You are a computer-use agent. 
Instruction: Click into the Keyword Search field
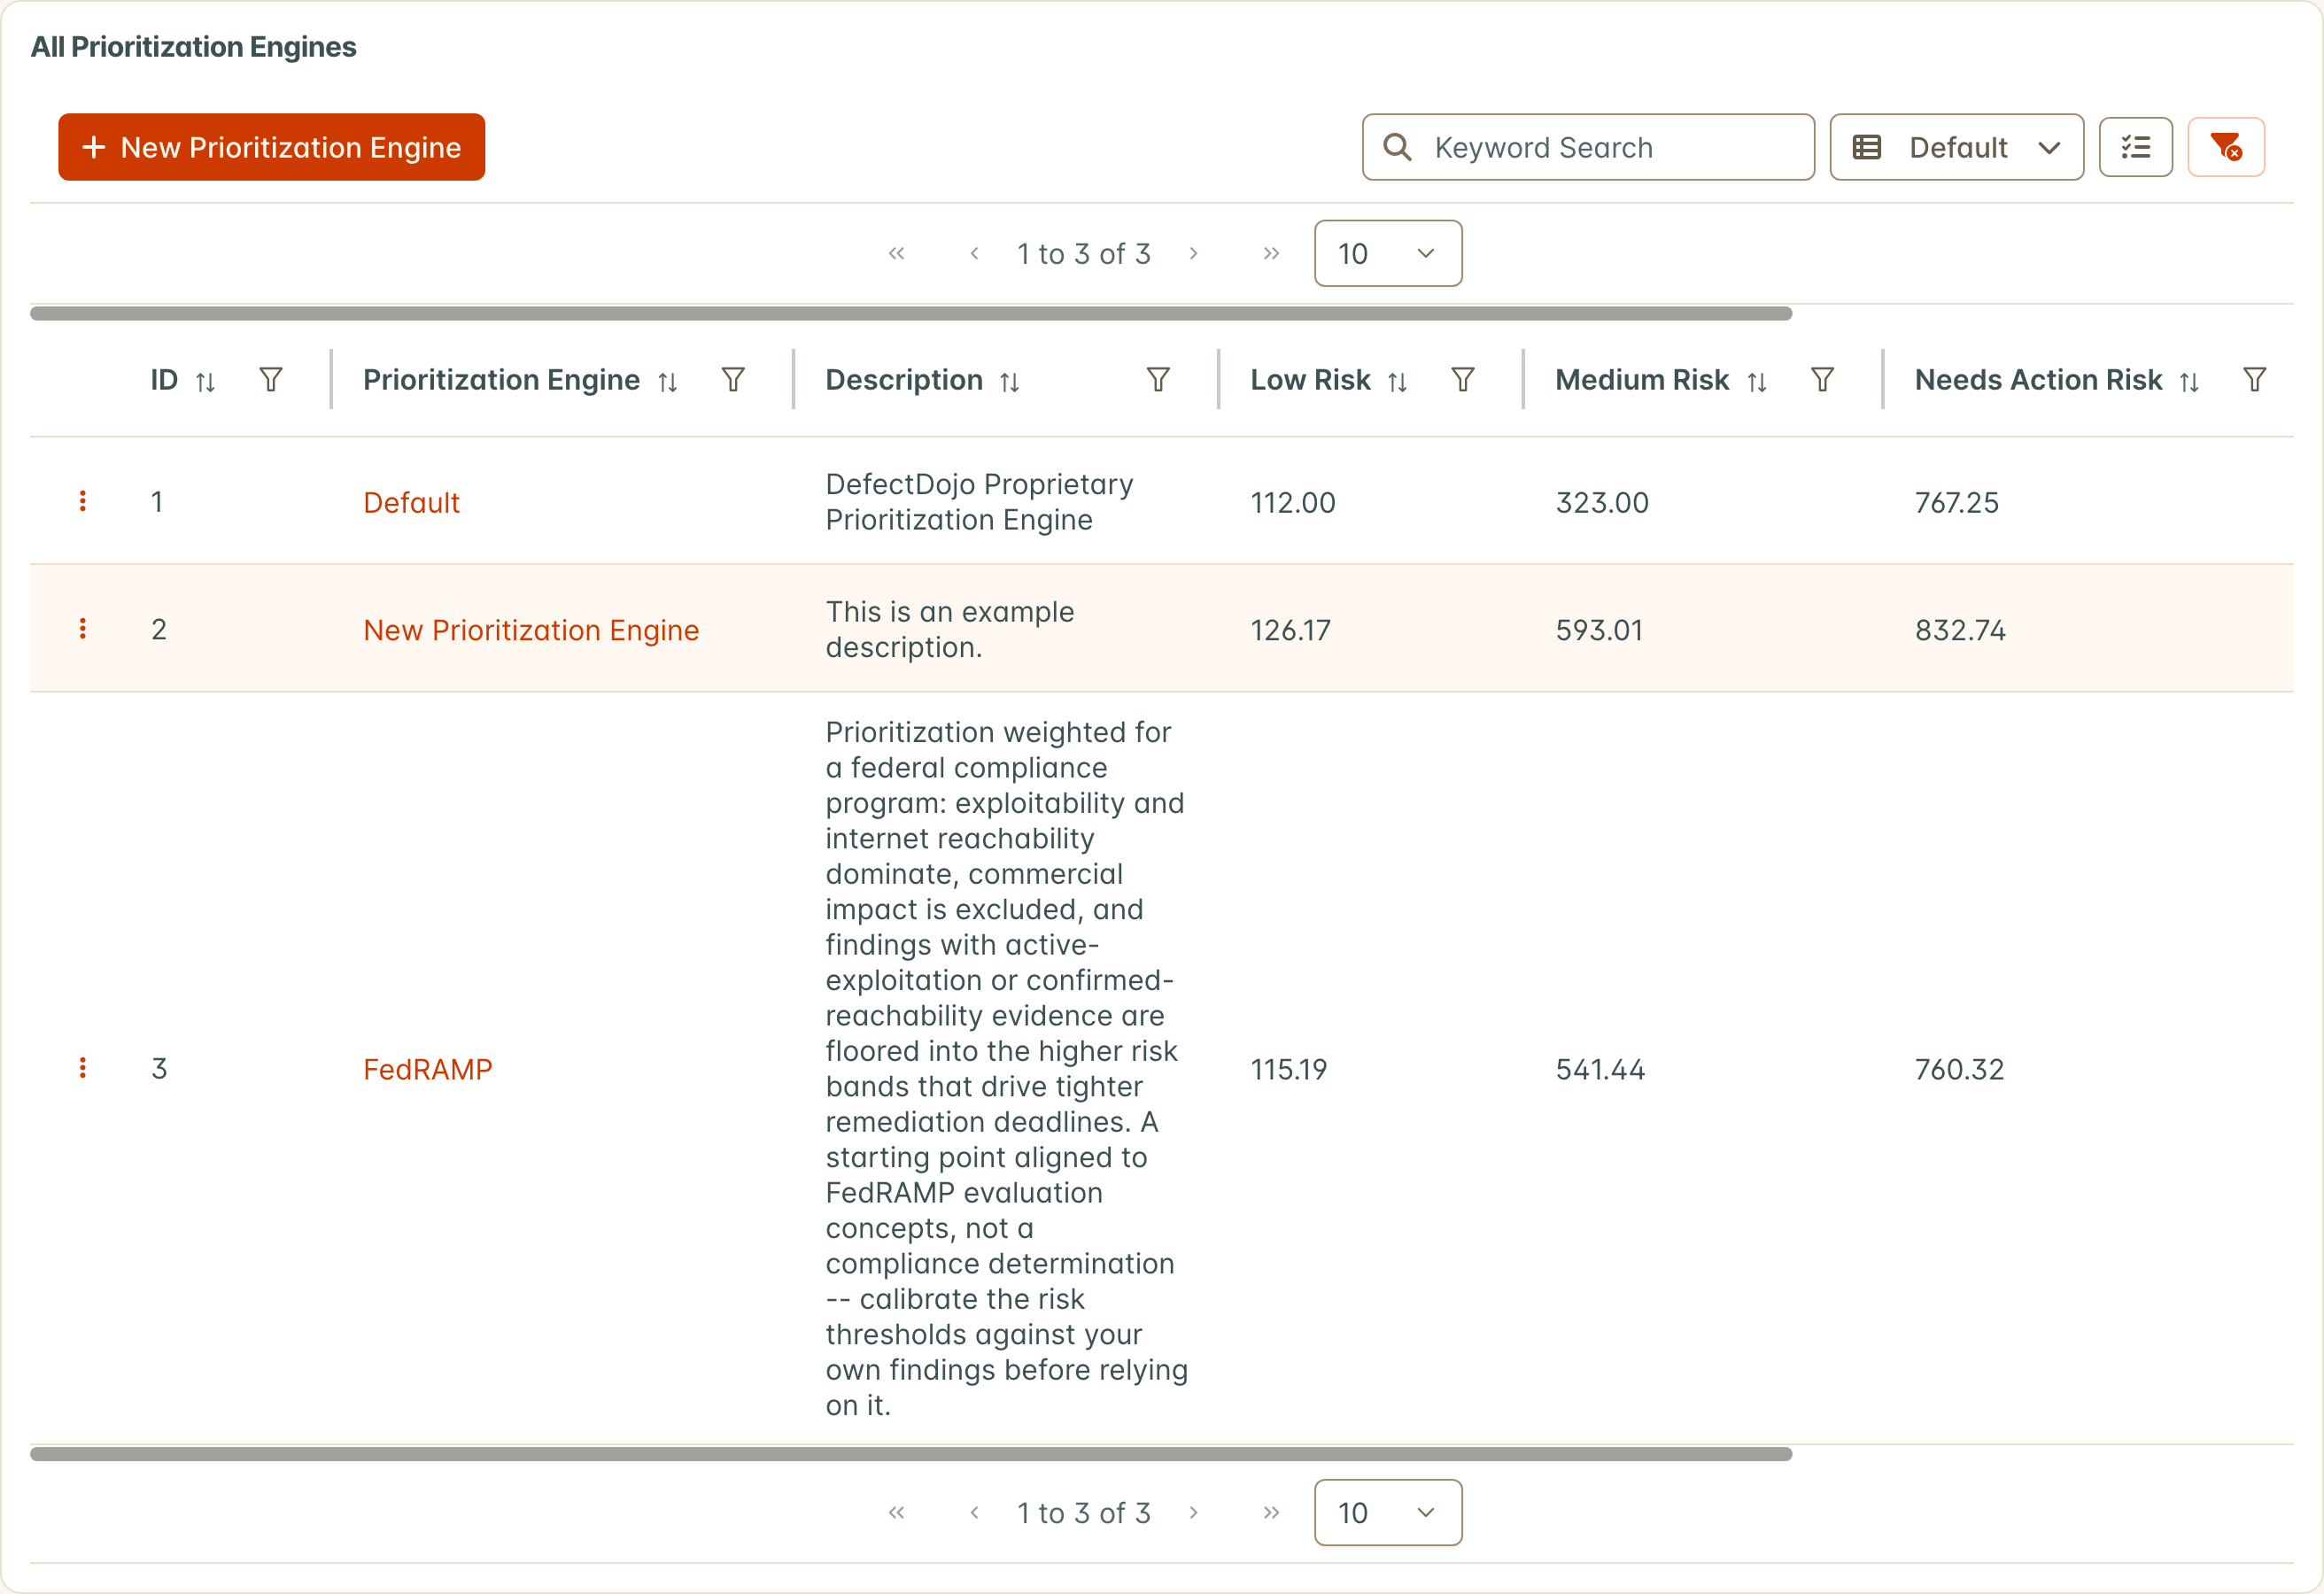[1588, 147]
